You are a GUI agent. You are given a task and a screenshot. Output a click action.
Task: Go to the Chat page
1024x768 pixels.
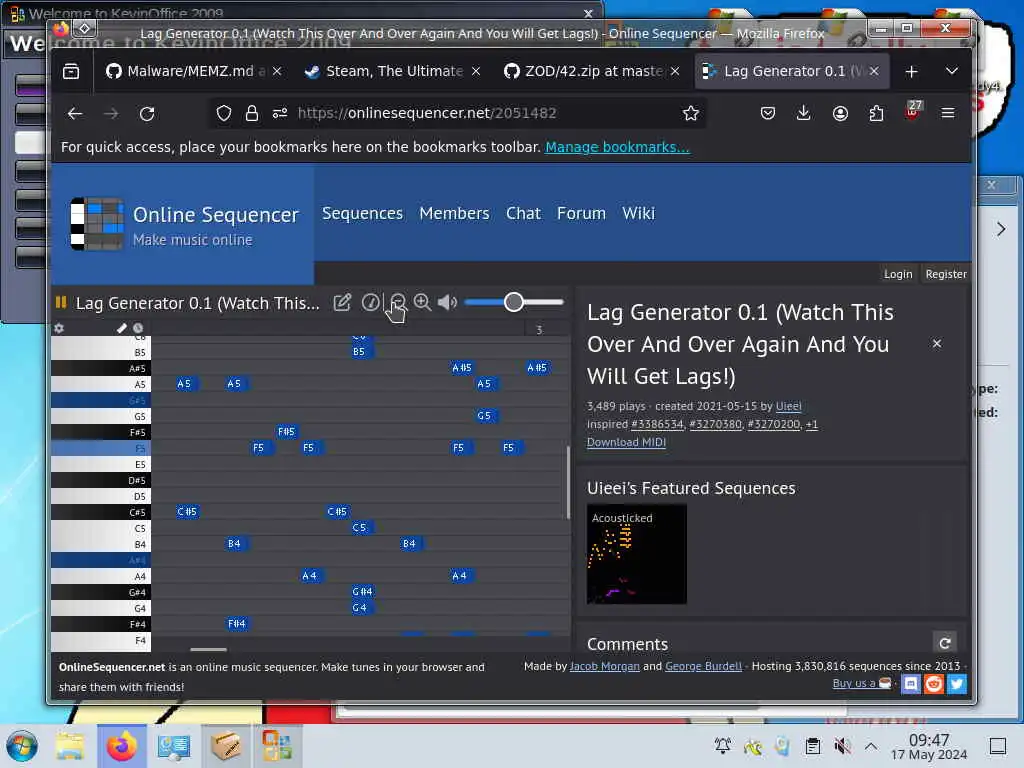coord(523,214)
